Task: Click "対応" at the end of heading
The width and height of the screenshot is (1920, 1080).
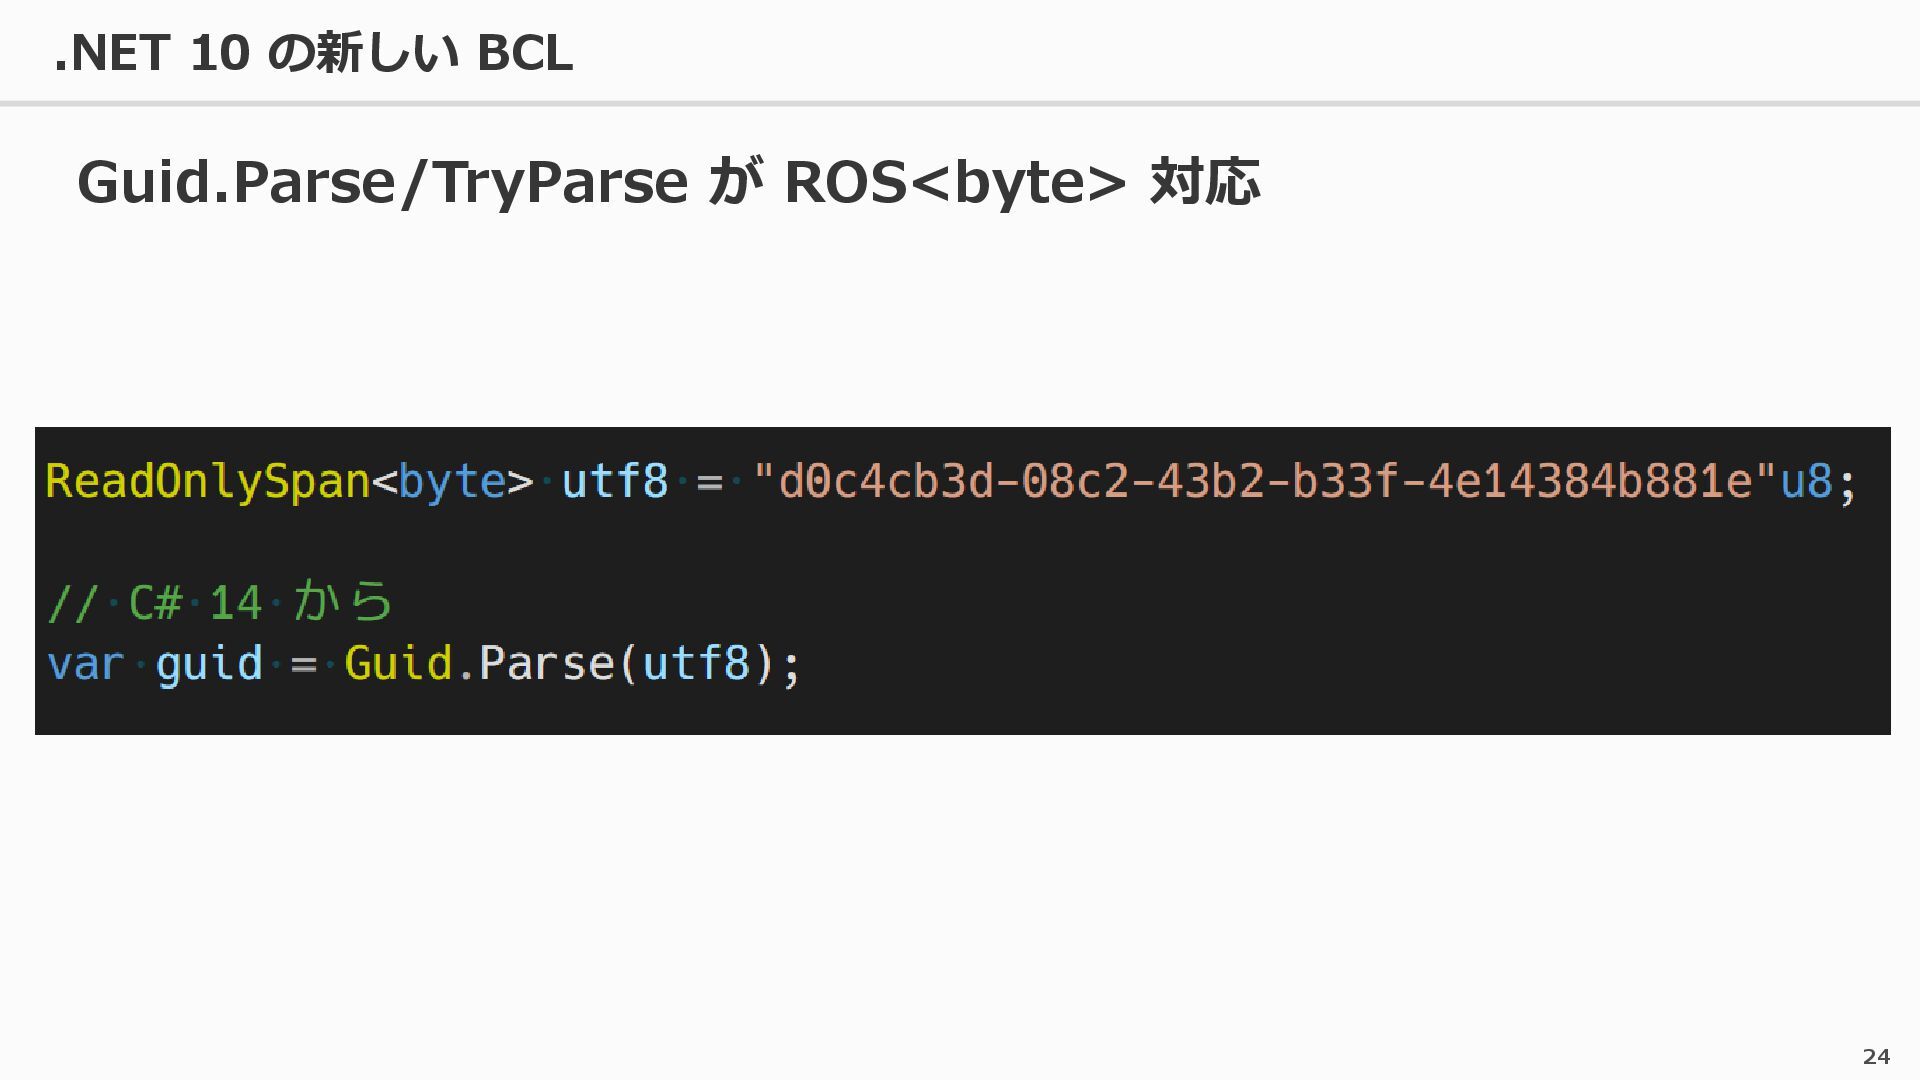Action: (1204, 182)
